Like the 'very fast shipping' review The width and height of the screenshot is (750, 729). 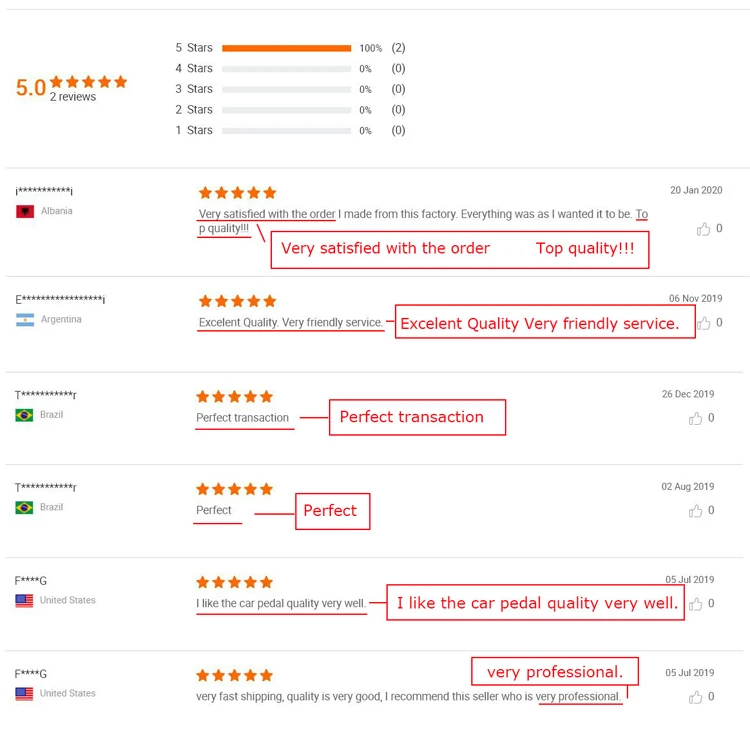(696, 697)
